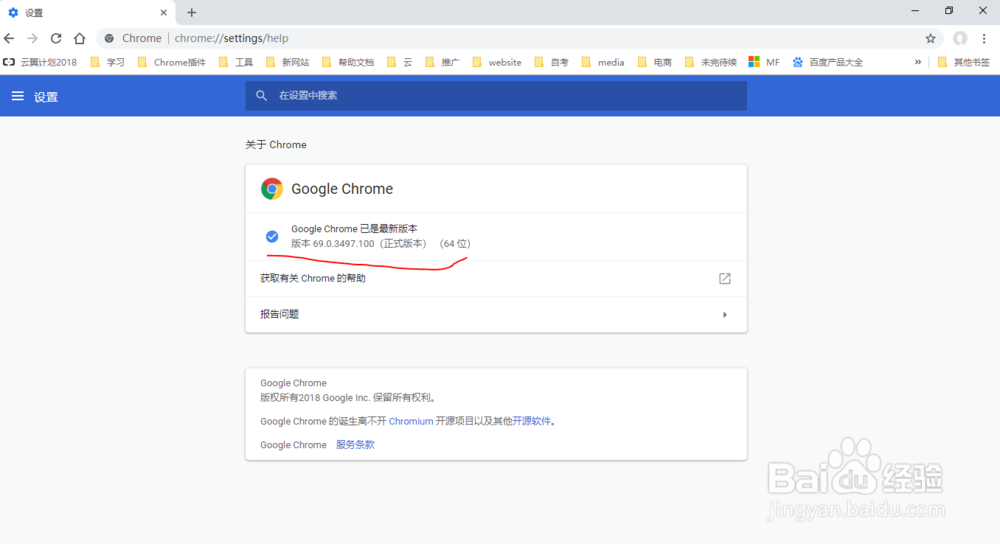1000x544 pixels.
Task: Open the 自考 bookmark folder
Action: [551, 62]
